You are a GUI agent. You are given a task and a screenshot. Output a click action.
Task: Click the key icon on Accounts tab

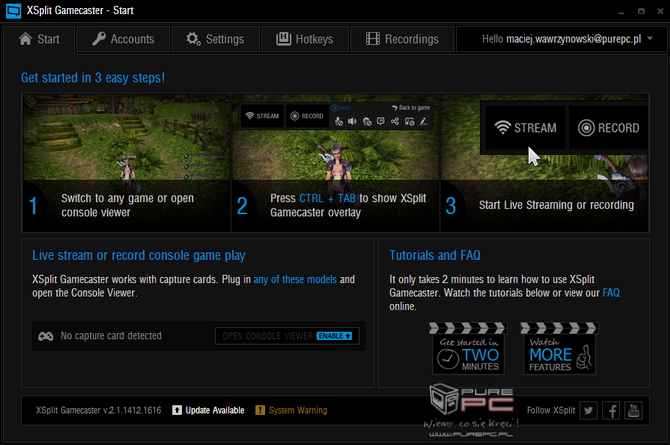pos(99,39)
